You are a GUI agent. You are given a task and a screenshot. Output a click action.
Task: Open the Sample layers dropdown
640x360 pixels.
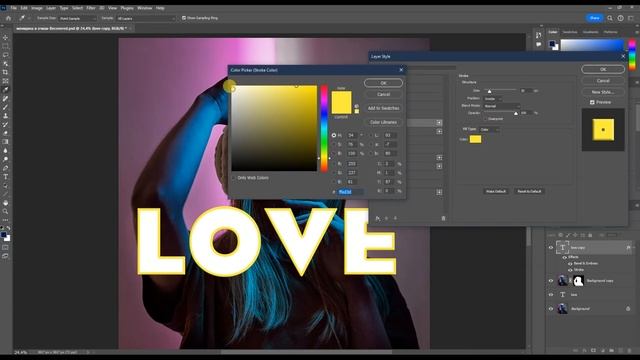point(146,18)
